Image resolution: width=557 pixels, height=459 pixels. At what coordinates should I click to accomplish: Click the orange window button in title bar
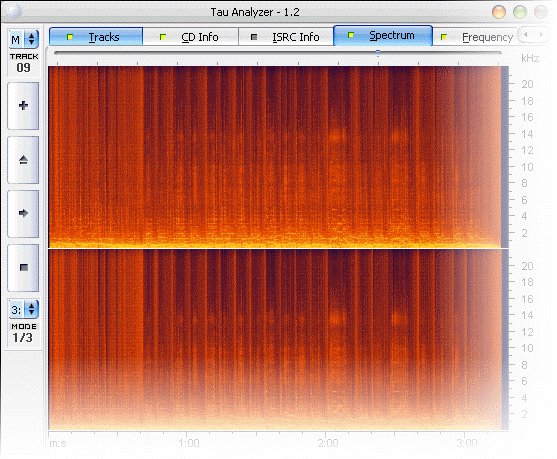499,12
